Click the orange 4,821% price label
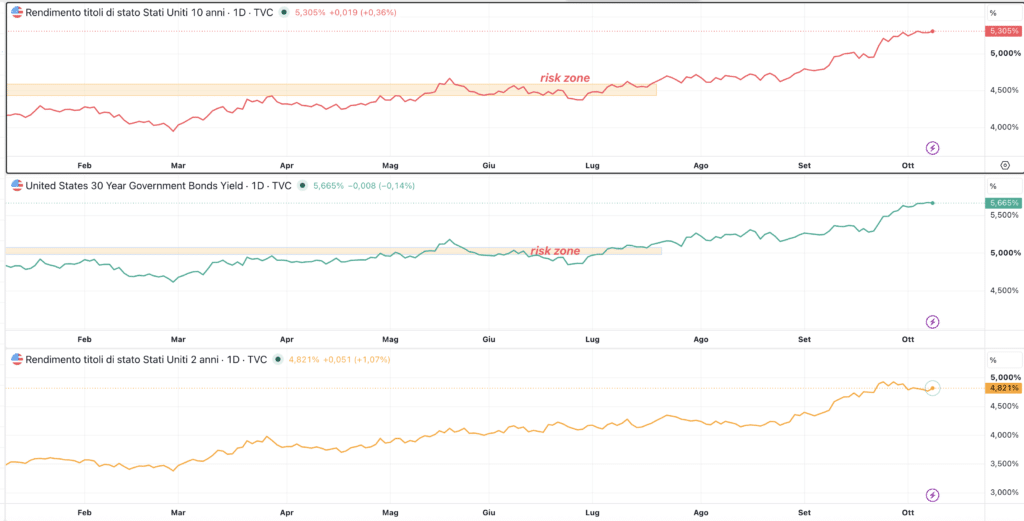The height and width of the screenshot is (521, 1024). [x=1002, y=388]
